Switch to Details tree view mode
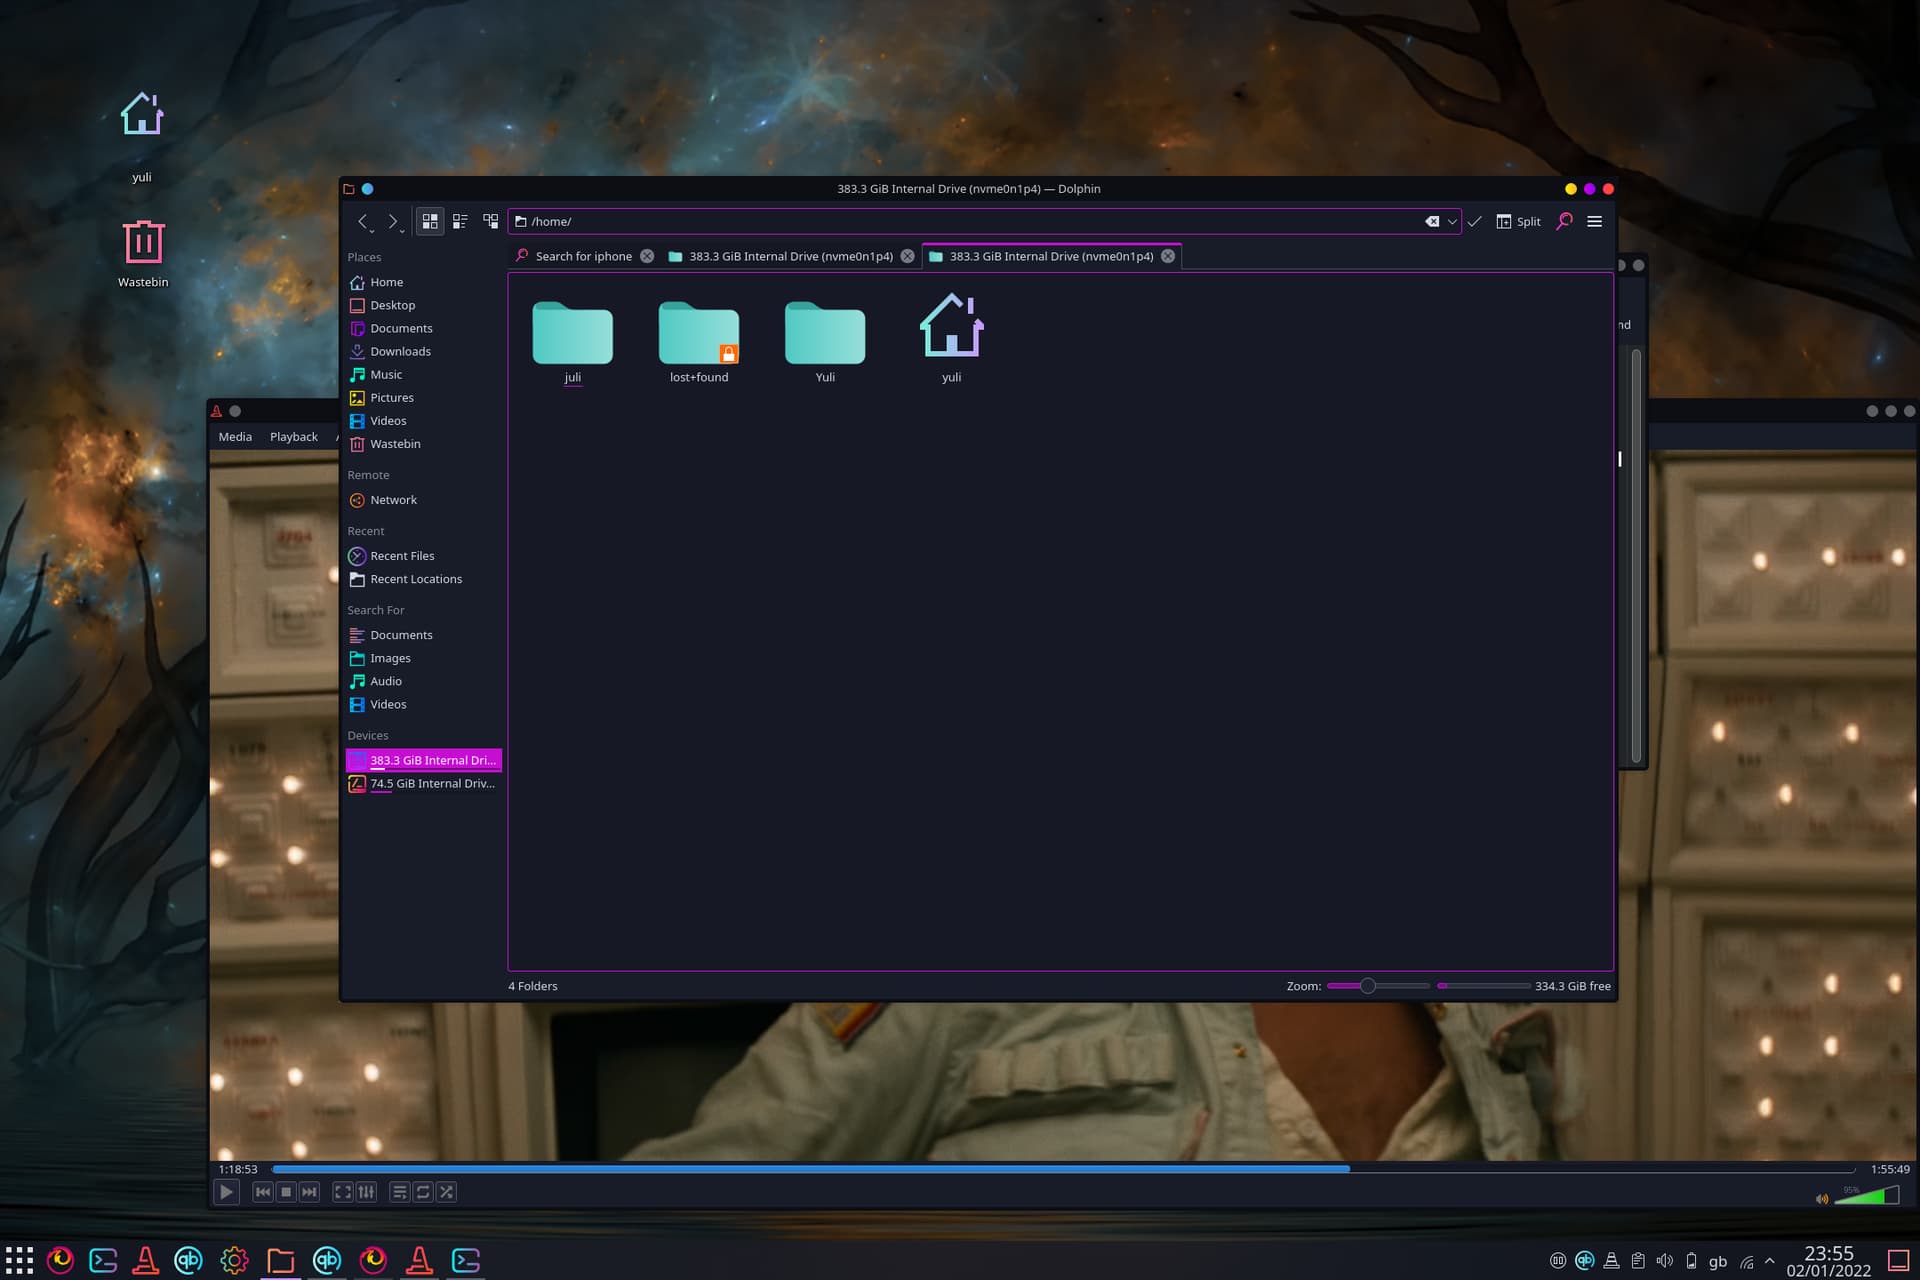The height and width of the screenshot is (1280, 1920). pos(490,221)
